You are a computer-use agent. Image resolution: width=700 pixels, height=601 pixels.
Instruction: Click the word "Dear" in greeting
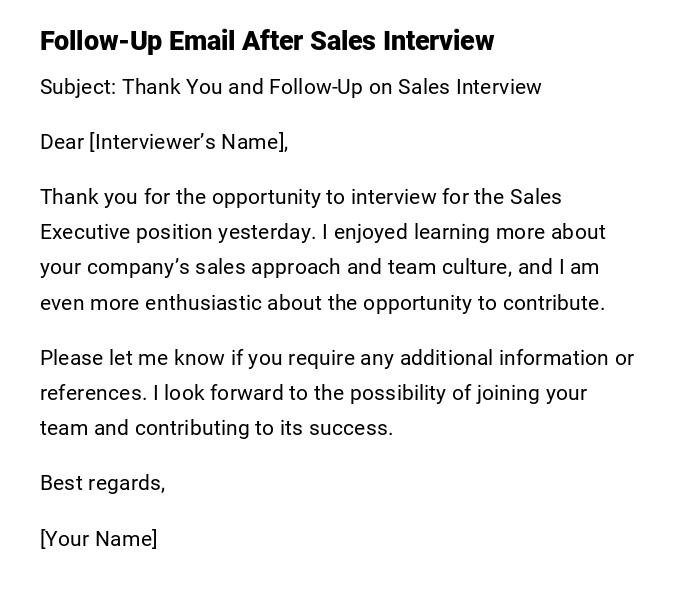pos(62,142)
